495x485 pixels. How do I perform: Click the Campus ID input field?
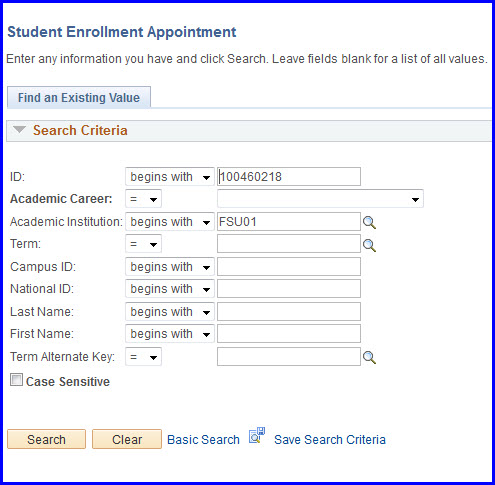click(x=289, y=267)
